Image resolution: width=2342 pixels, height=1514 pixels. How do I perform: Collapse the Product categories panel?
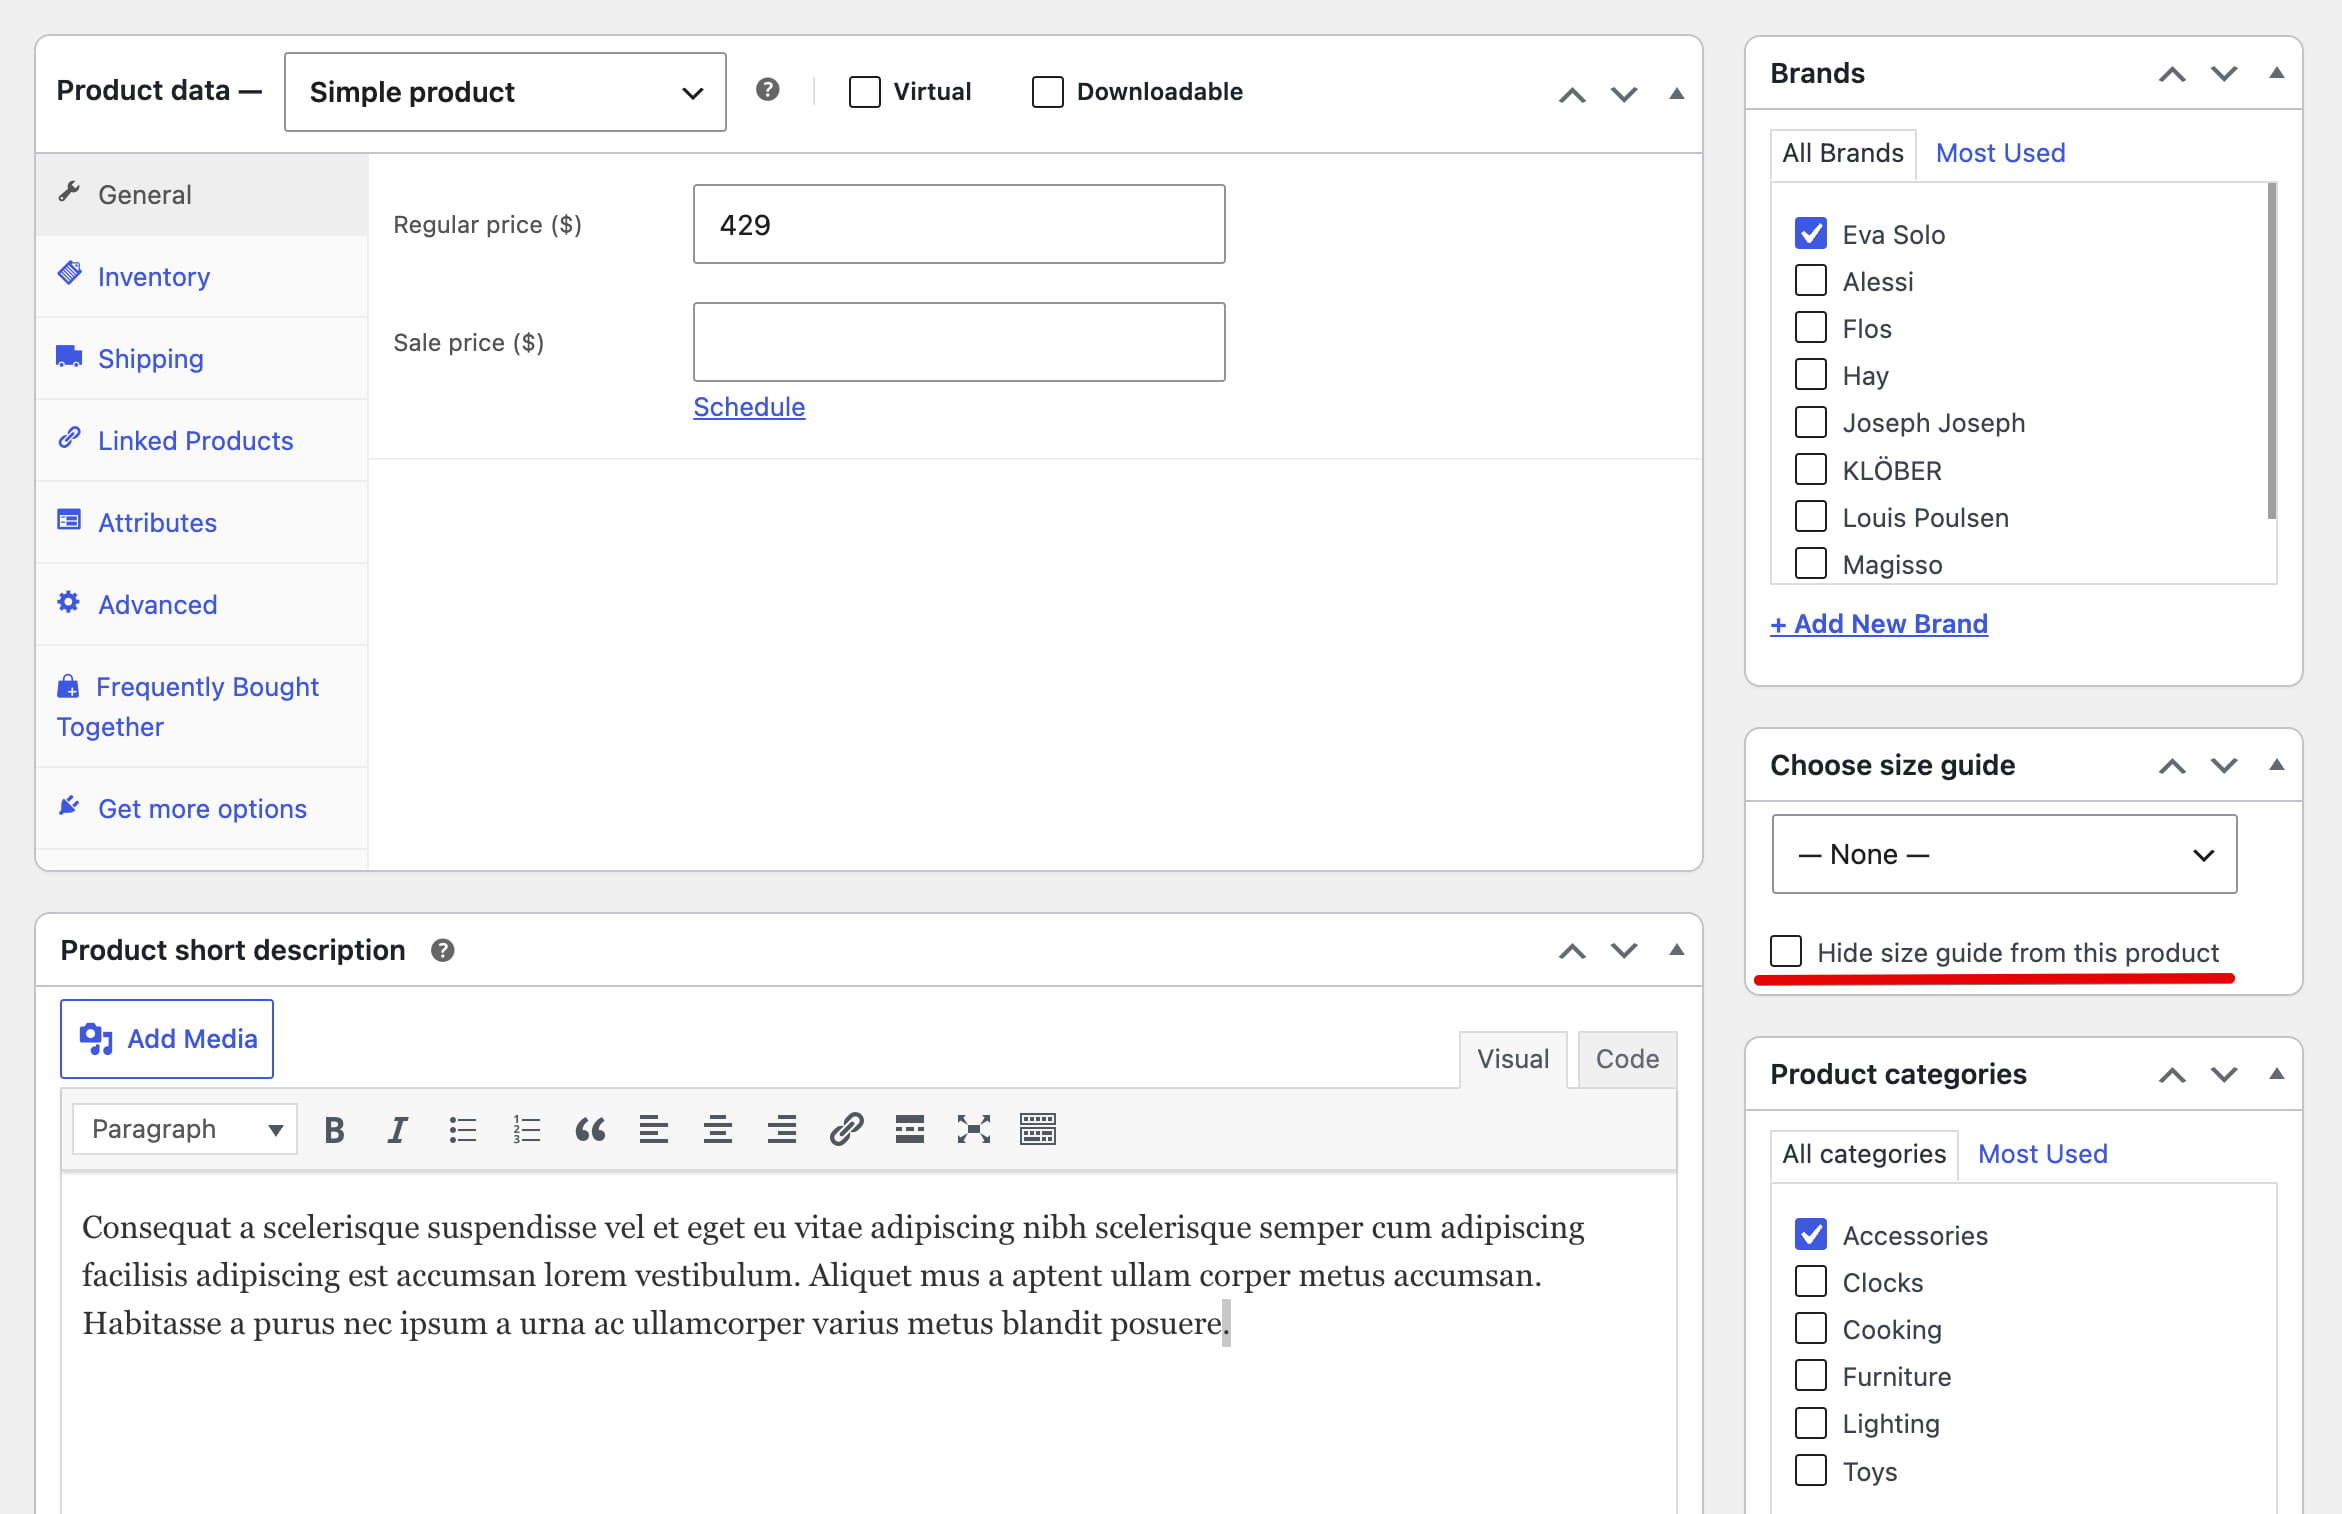tap(2277, 1074)
